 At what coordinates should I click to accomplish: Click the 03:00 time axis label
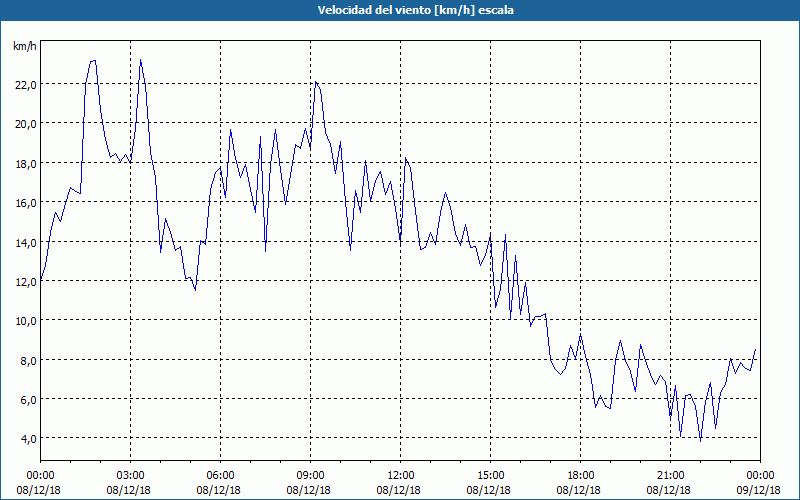(131, 476)
